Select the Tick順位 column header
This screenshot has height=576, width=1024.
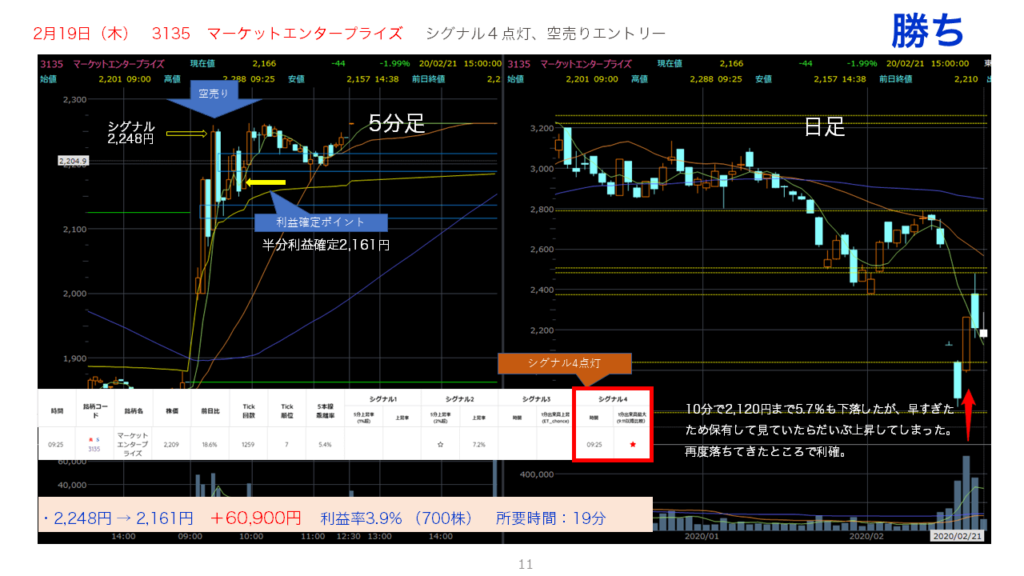pyautogui.click(x=287, y=411)
